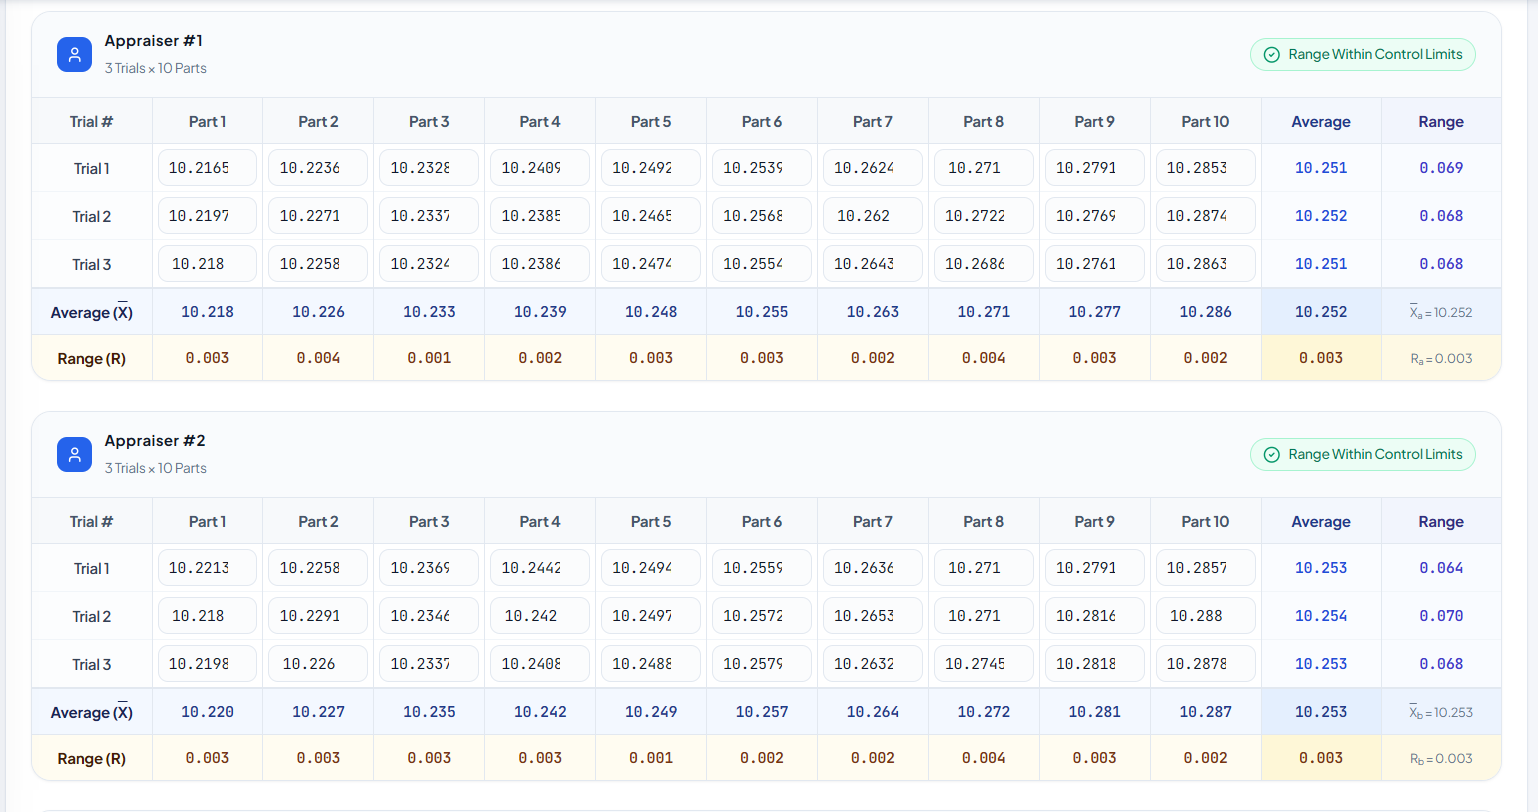Click Appraiser #2 Part 9 average 10.281
Viewport: 1538px width, 812px height.
point(1094,712)
